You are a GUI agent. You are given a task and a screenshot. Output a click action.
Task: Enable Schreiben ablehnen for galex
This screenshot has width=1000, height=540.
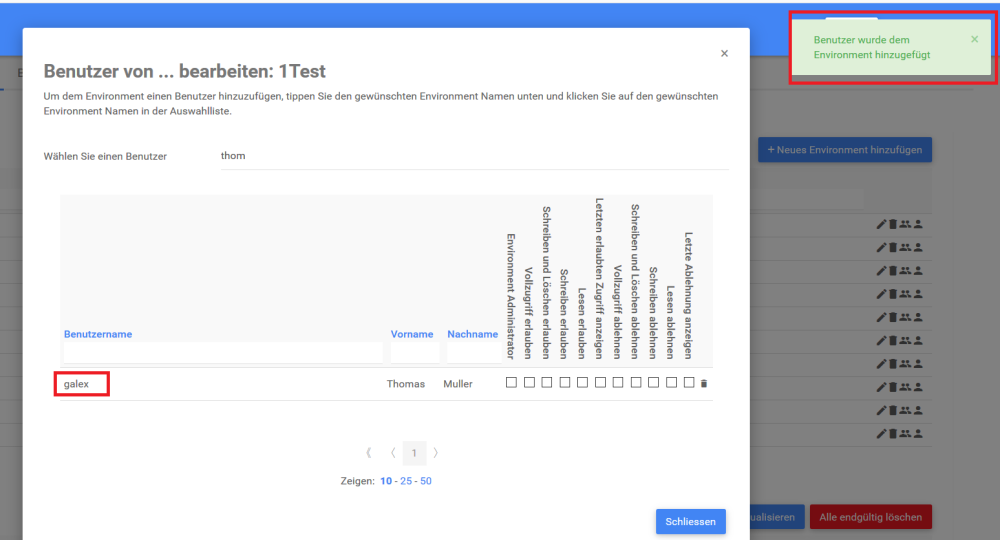point(653,383)
